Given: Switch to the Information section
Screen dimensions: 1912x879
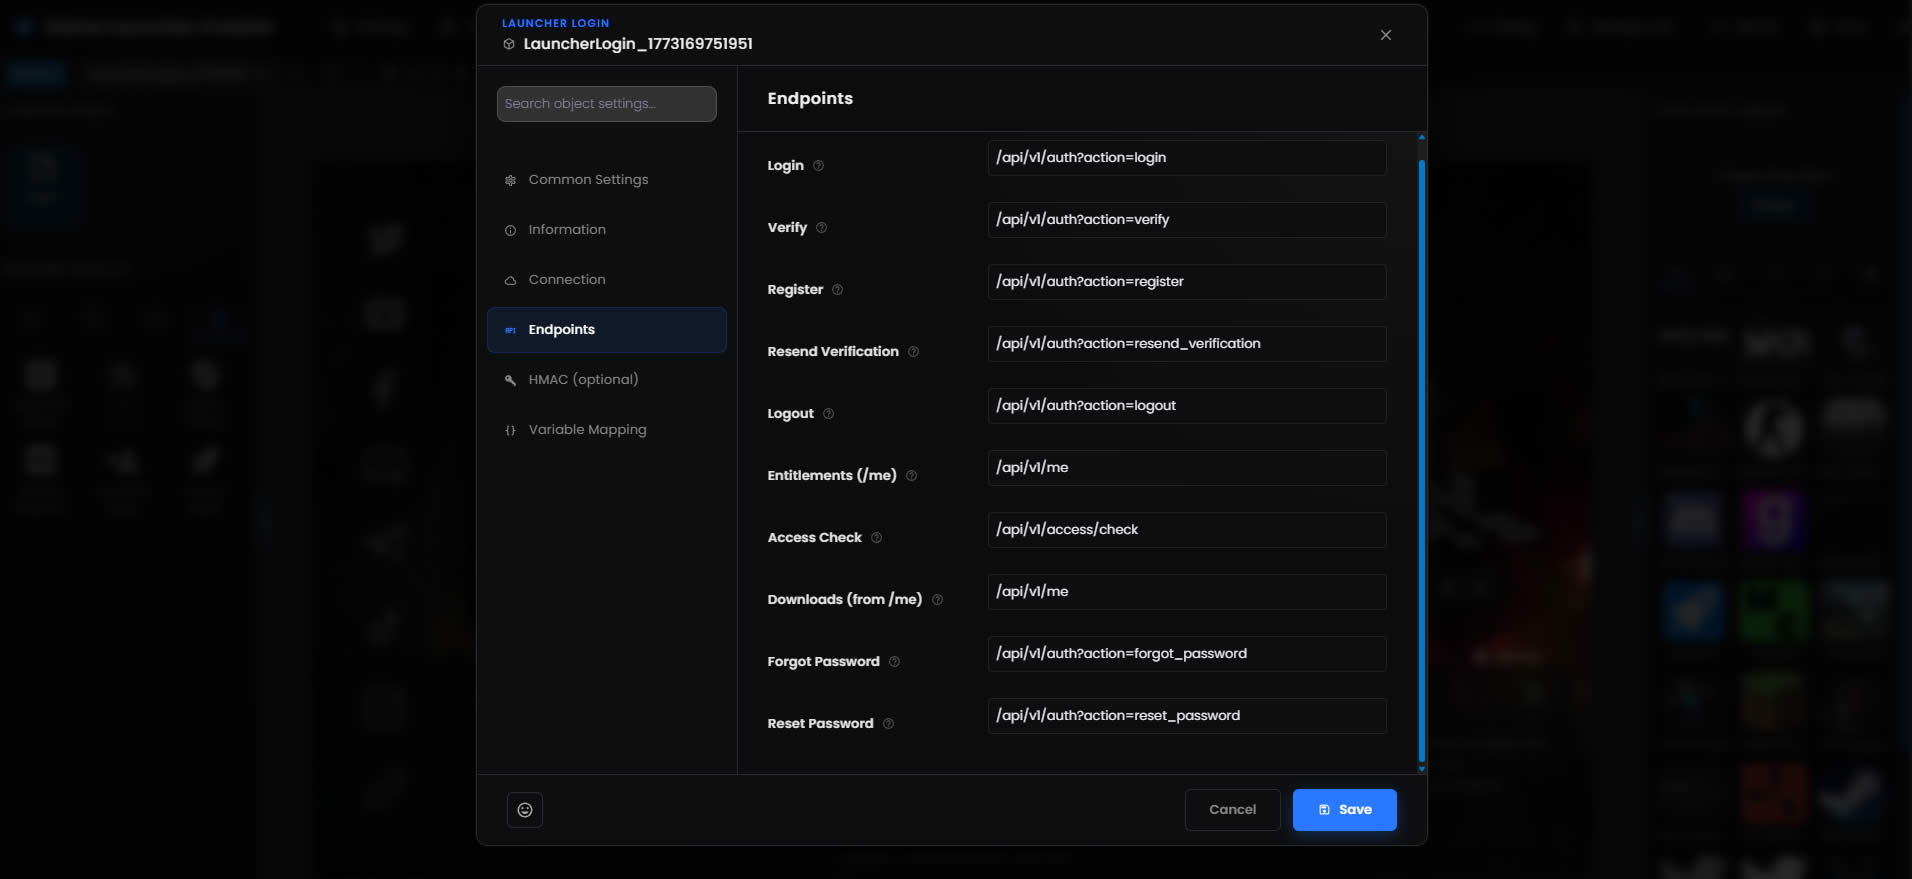Looking at the screenshot, I should tap(567, 230).
